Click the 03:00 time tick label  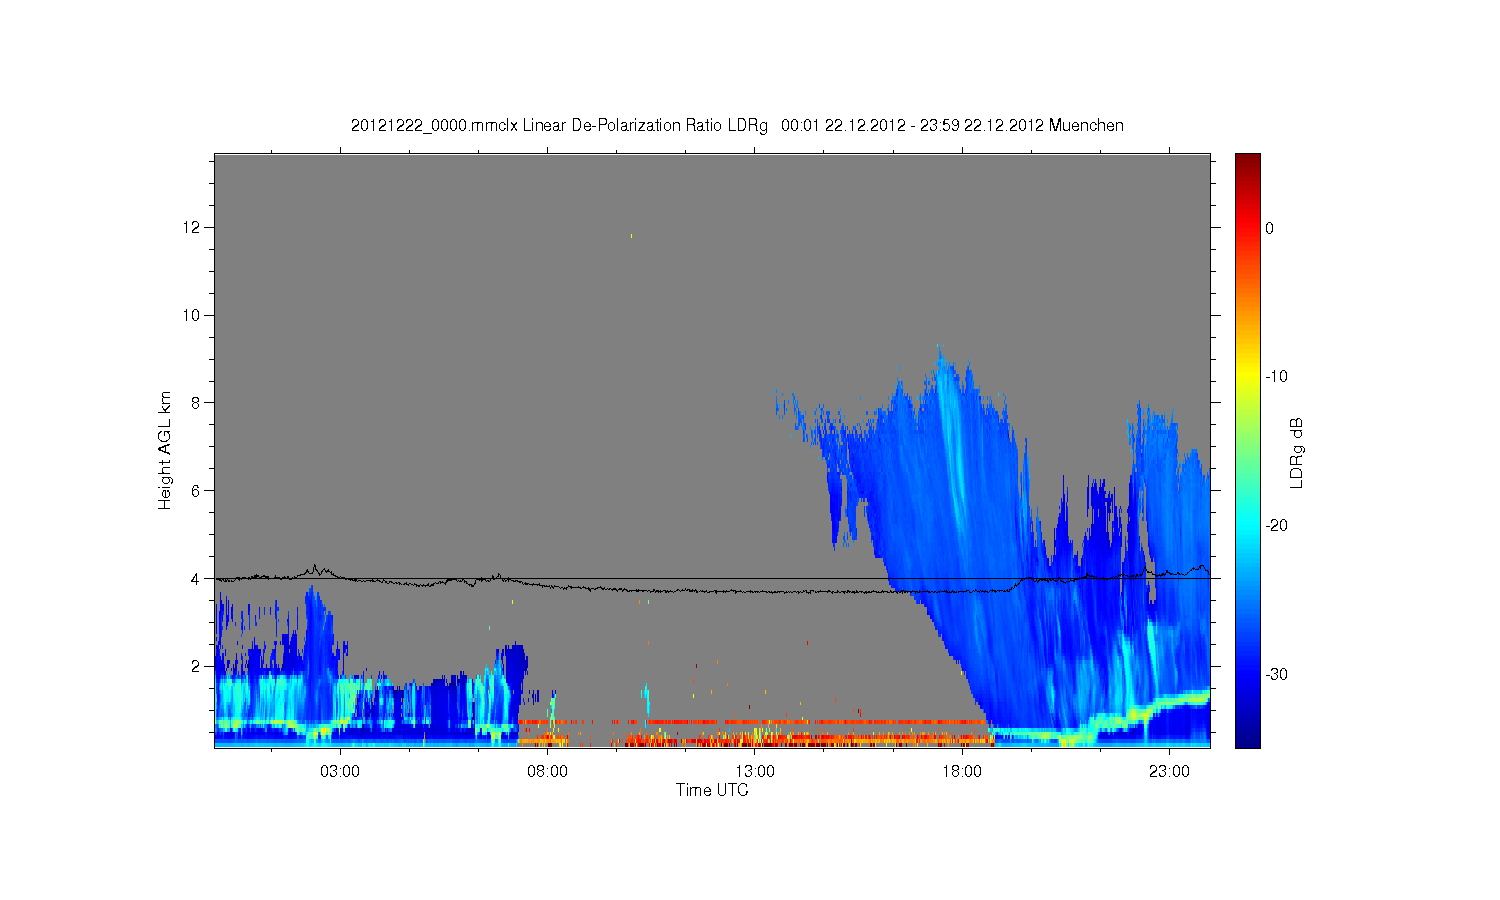340,772
